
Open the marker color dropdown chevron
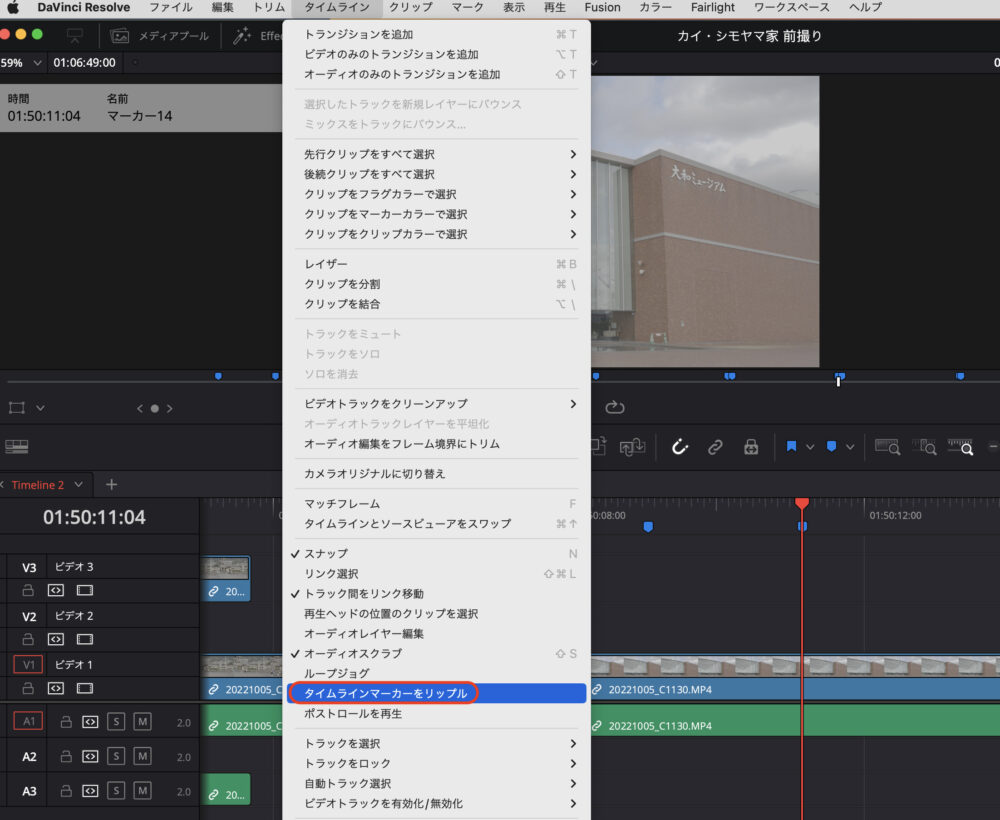coord(849,447)
